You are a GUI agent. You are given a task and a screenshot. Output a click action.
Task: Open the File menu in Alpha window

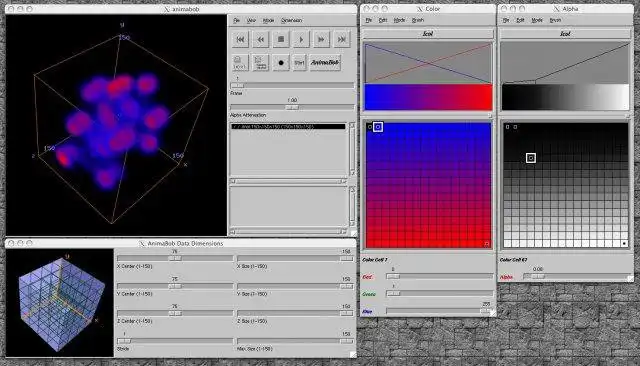[506, 20]
